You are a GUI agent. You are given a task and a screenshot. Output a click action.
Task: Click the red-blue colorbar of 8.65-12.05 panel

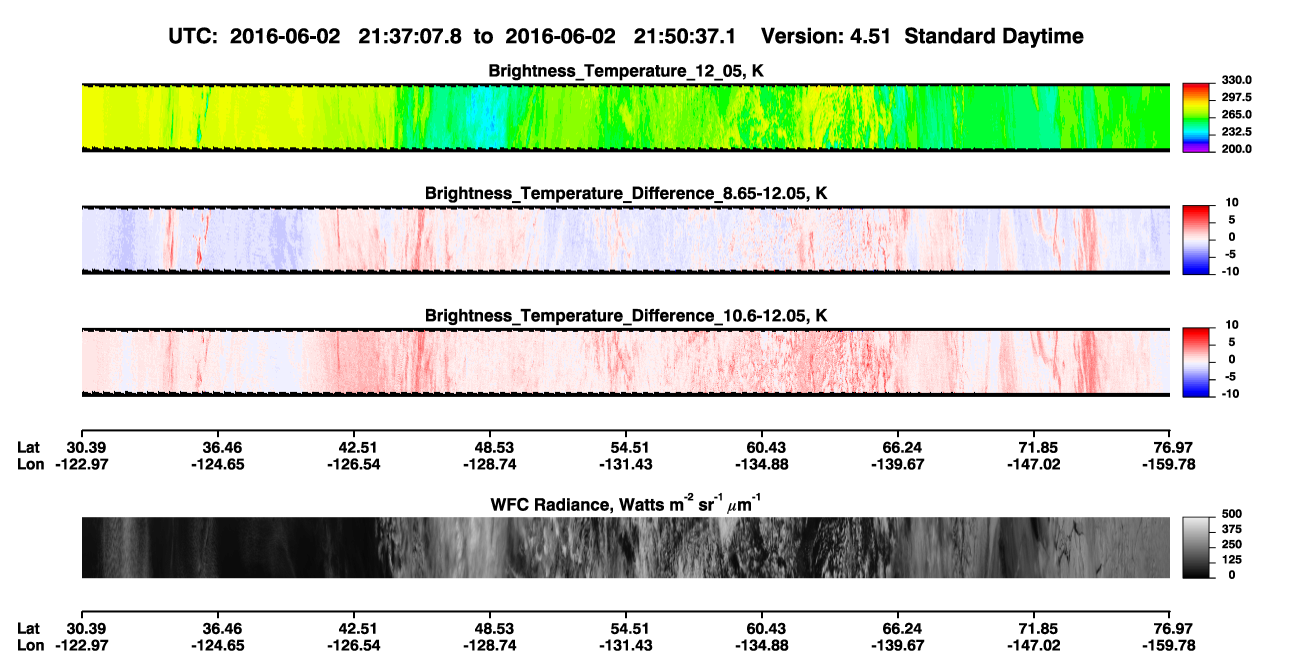[1196, 239]
